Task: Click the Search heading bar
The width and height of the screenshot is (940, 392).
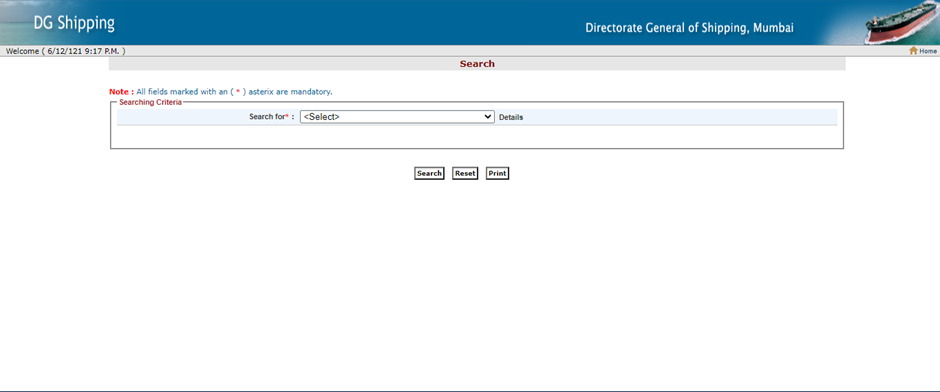Action: click(477, 64)
